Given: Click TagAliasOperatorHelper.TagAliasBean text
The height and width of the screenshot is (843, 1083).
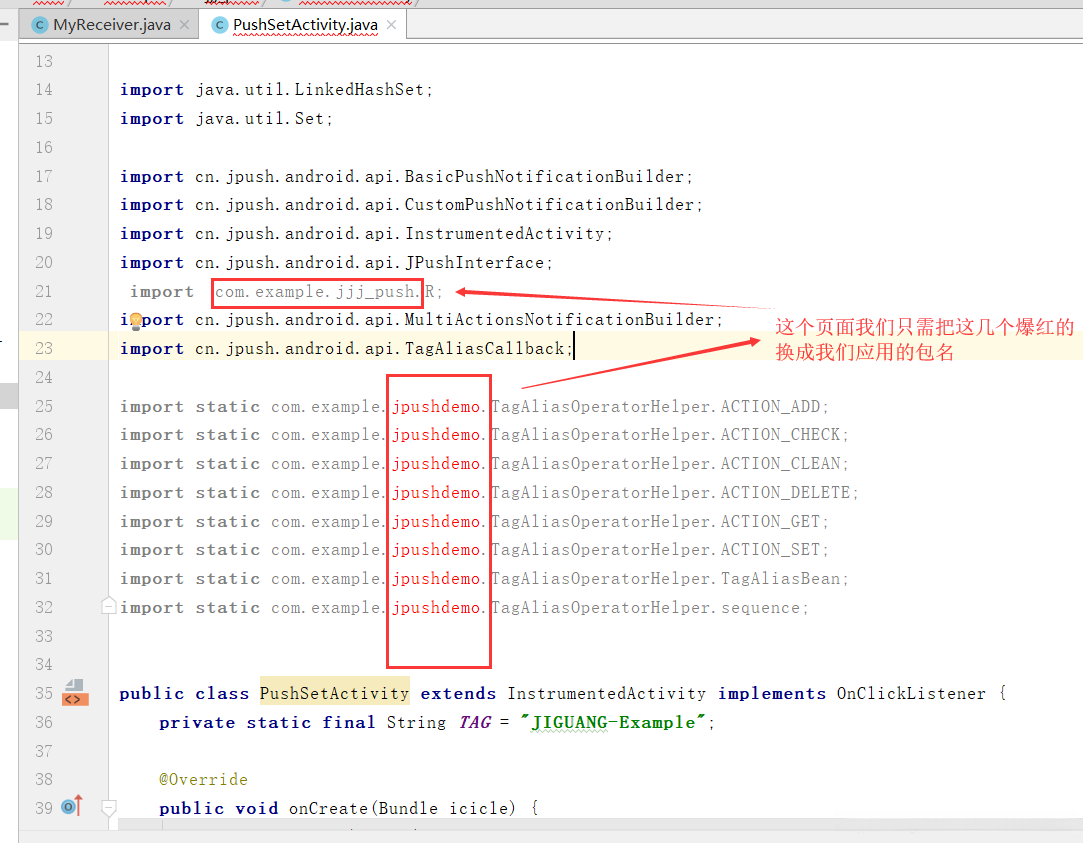Looking at the screenshot, I should [666, 579].
